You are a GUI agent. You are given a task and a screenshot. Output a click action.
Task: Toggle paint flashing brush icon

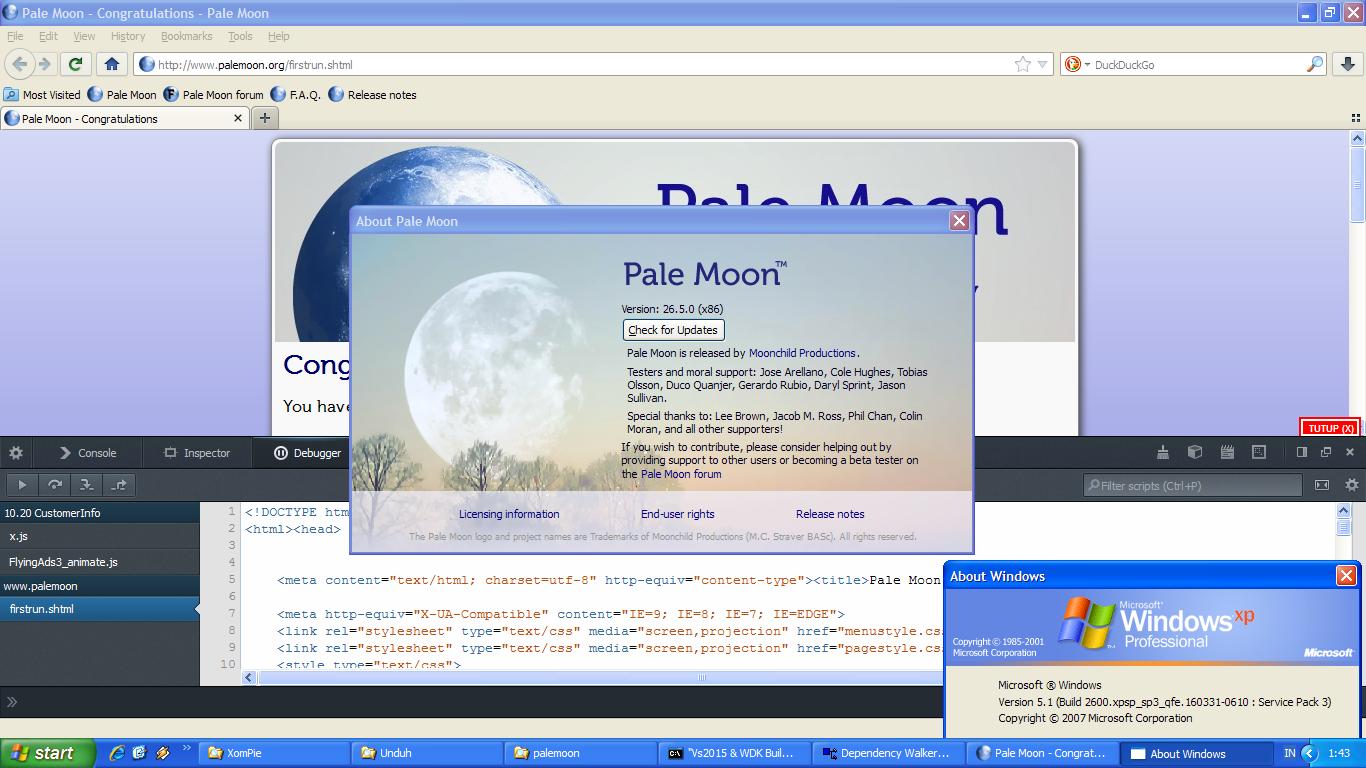1163,452
